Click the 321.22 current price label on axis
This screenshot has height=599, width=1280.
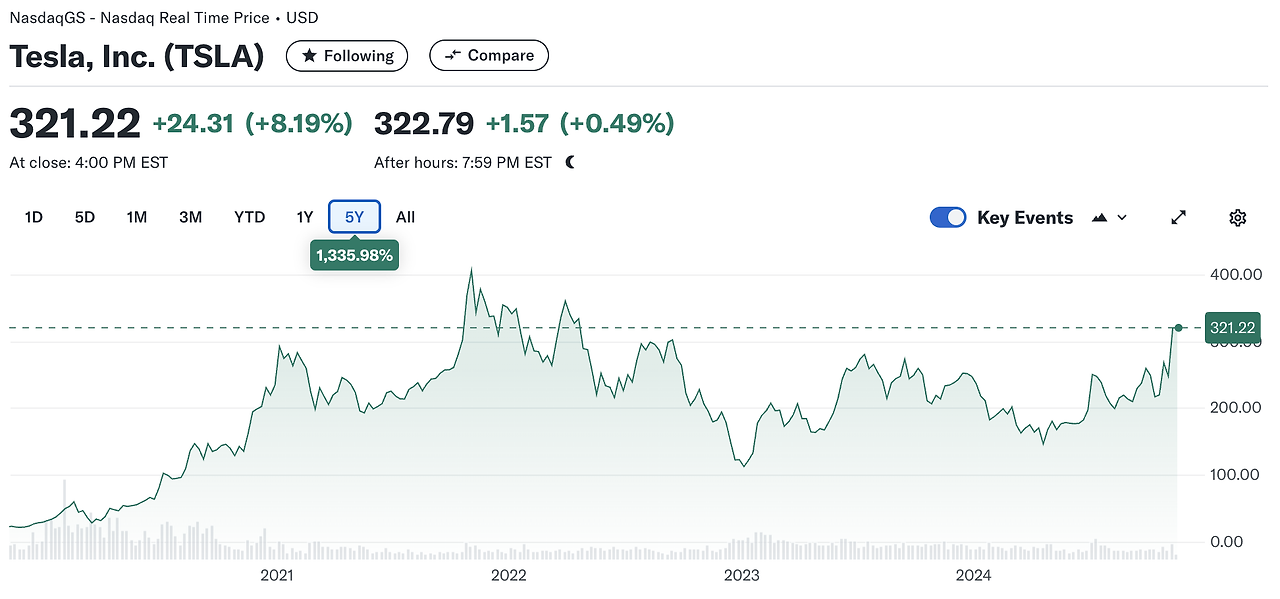(x=1232, y=328)
